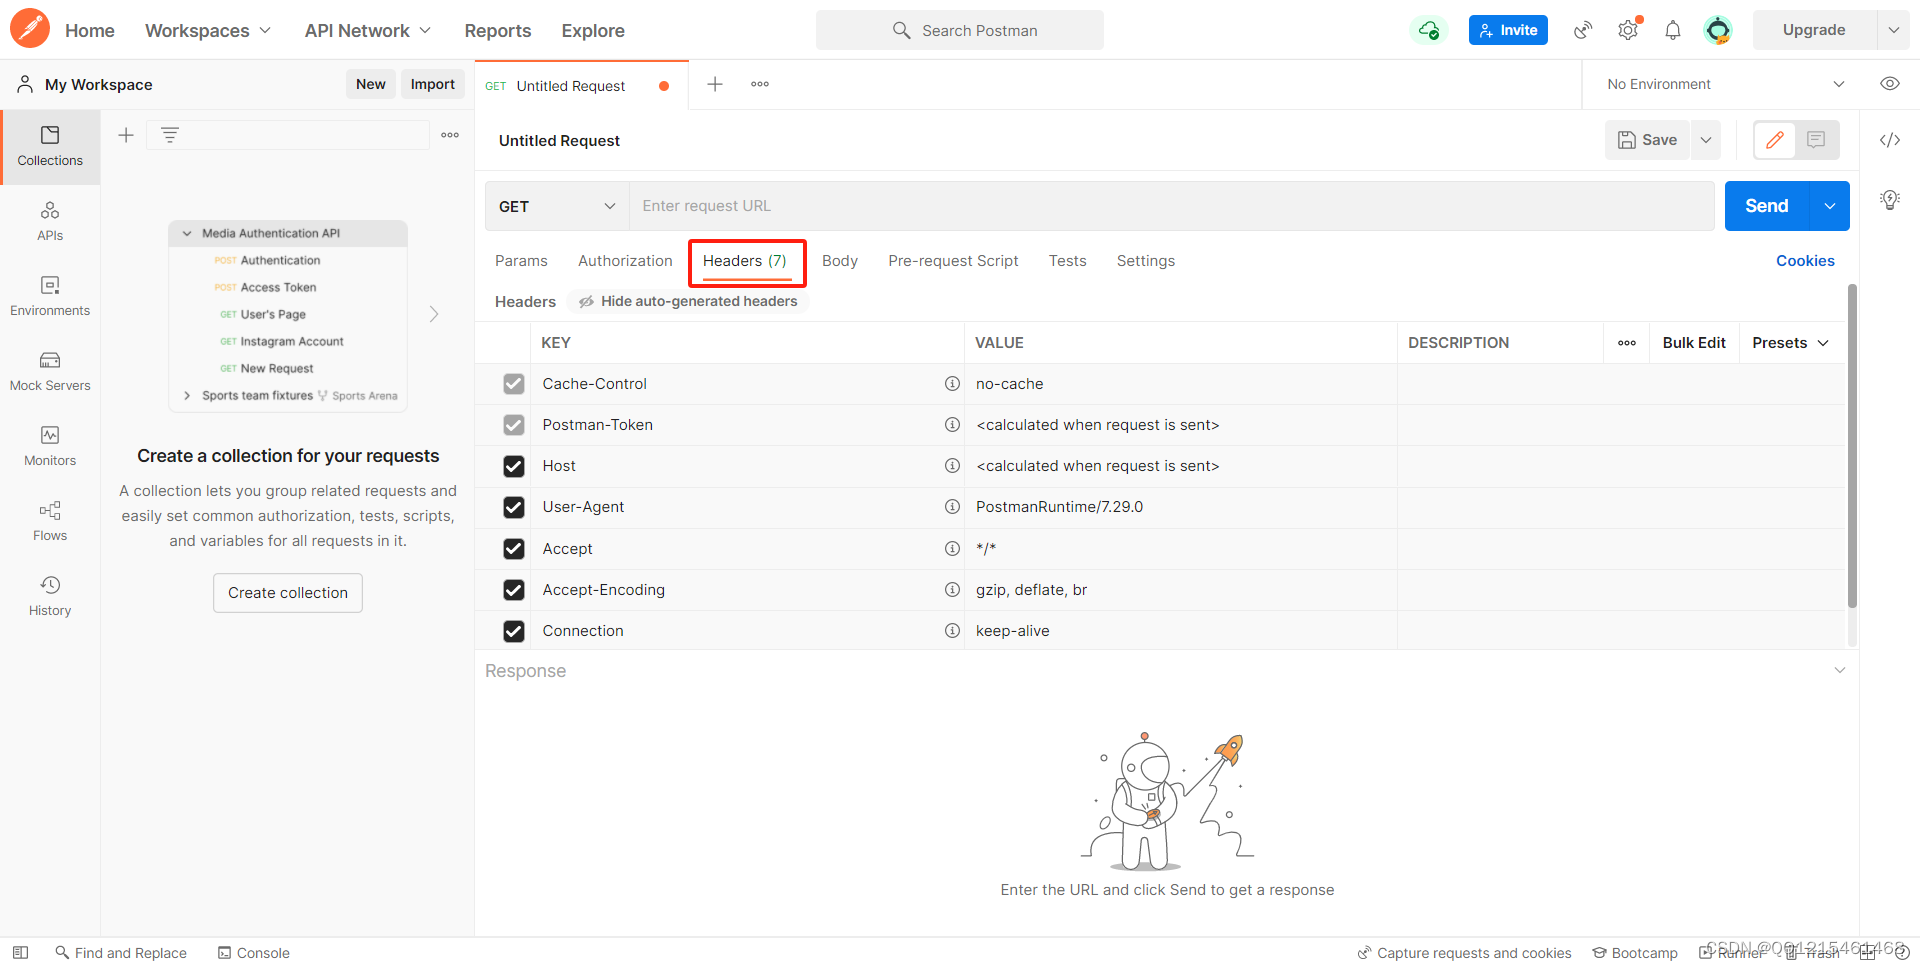Viewport: 1920px width, 966px height.
Task: Click the Postman logo icon
Action: (x=30, y=29)
